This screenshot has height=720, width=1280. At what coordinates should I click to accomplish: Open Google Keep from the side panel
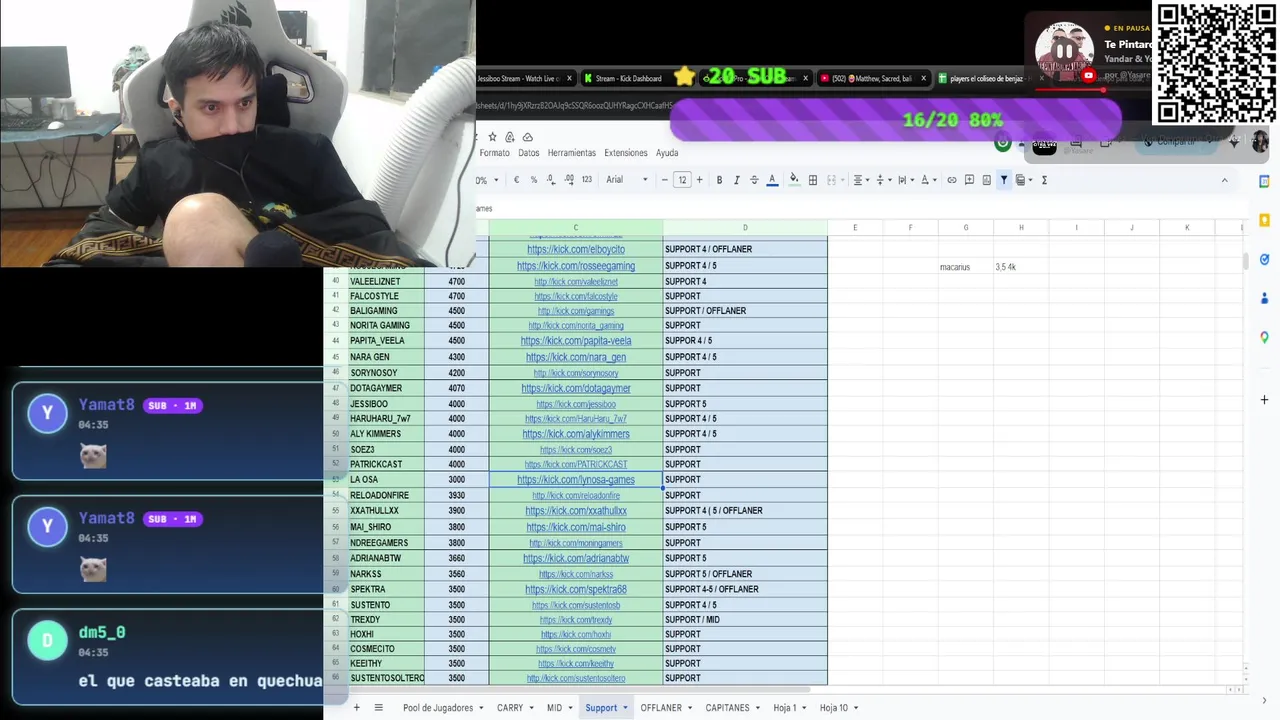click(1264, 220)
